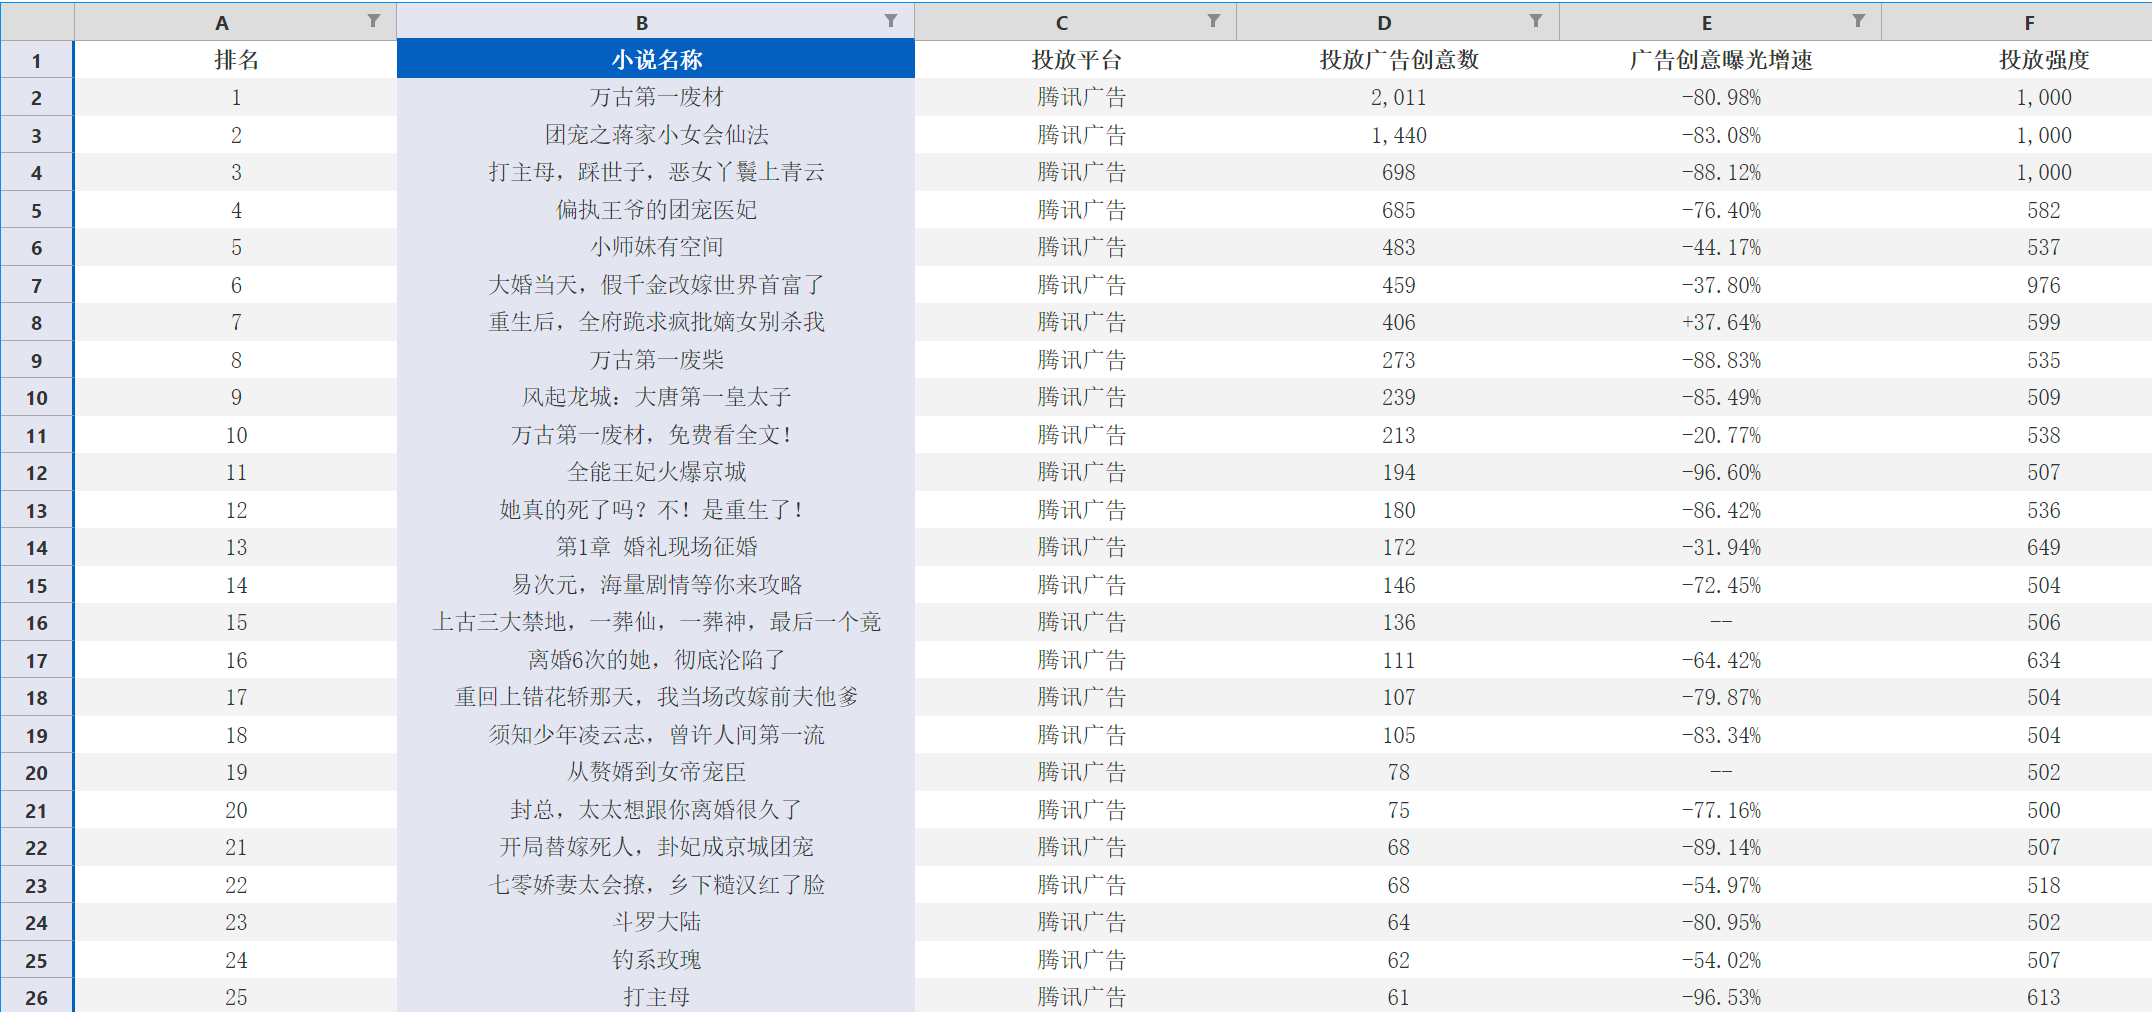Image resolution: width=2152 pixels, height=1012 pixels.
Task: Select row 14 header number
Action: [x=36, y=548]
